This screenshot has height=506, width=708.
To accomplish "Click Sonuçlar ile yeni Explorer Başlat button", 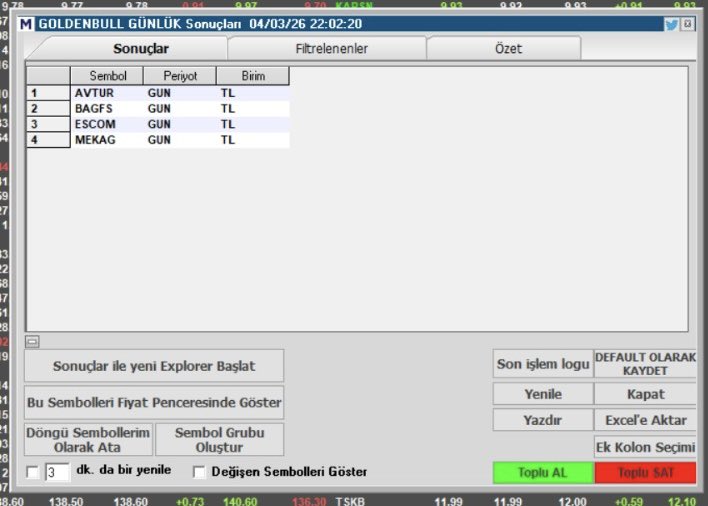I will (154, 366).
